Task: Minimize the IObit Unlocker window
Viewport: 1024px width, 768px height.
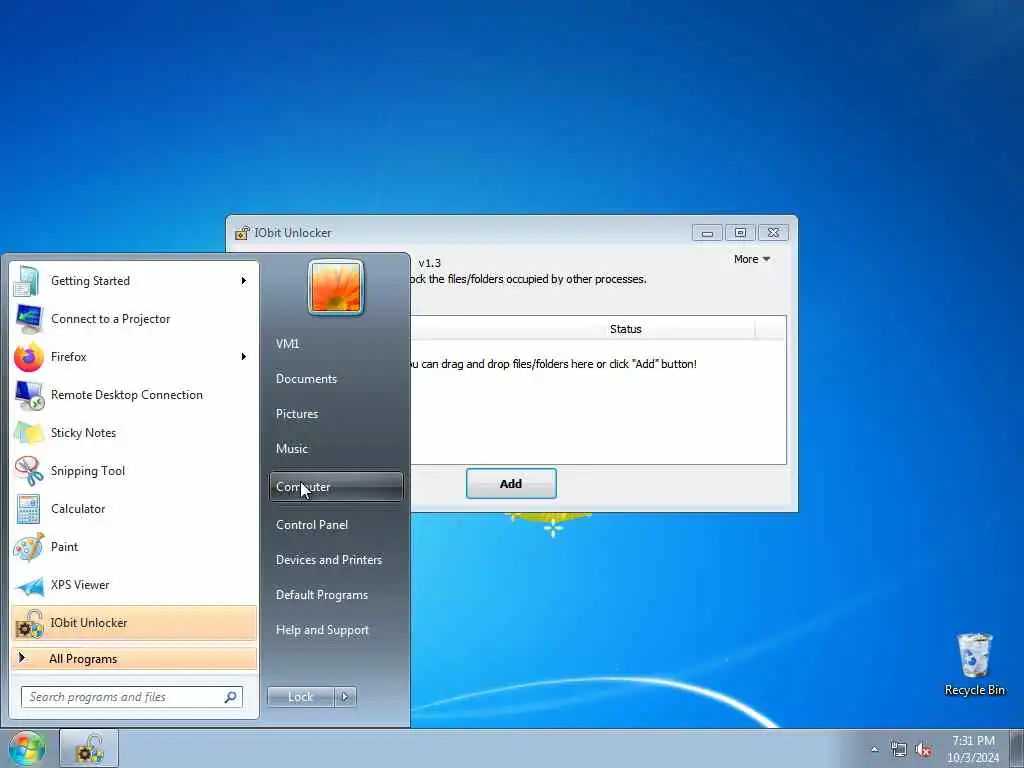Action: [x=707, y=233]
